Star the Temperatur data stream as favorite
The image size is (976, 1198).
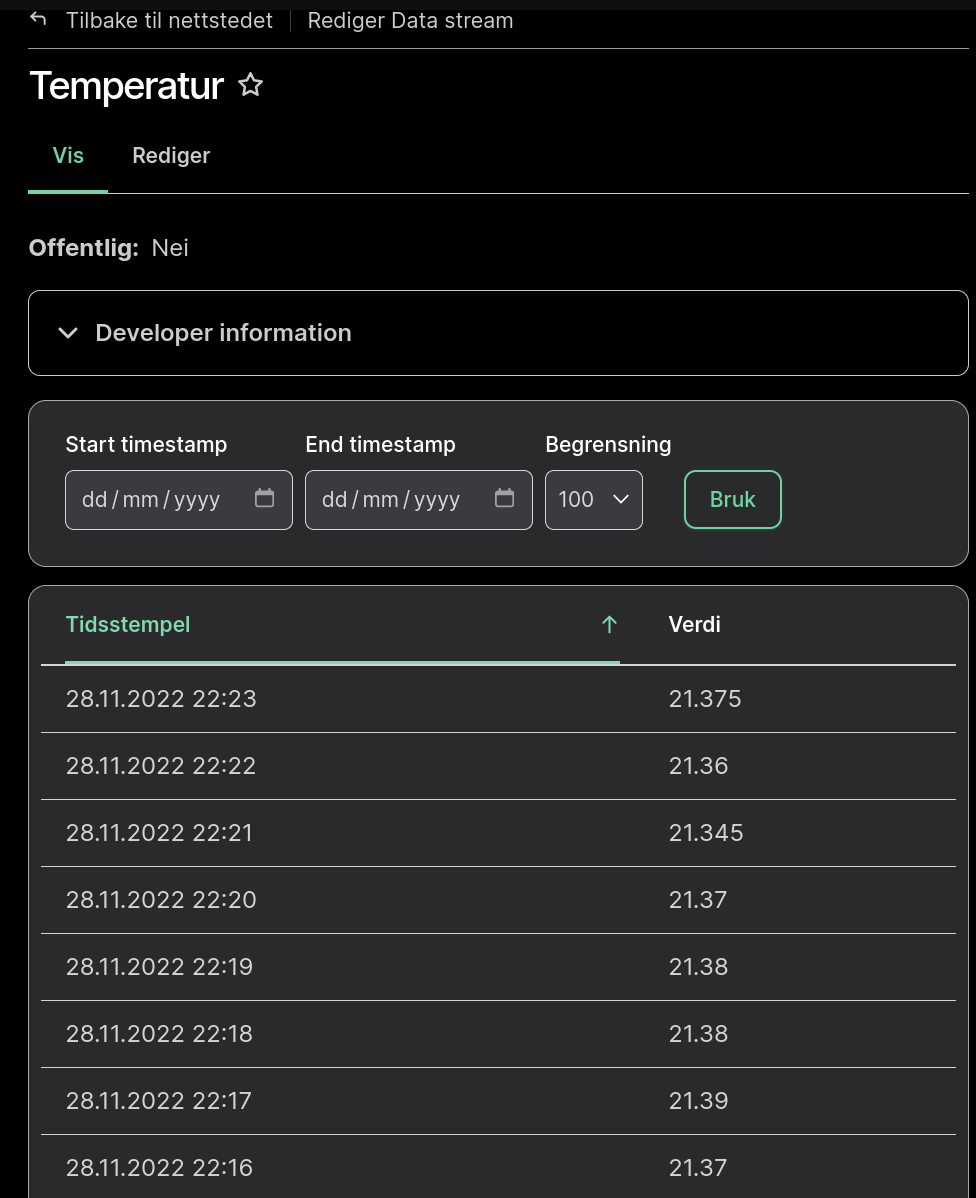pos(250,85)
